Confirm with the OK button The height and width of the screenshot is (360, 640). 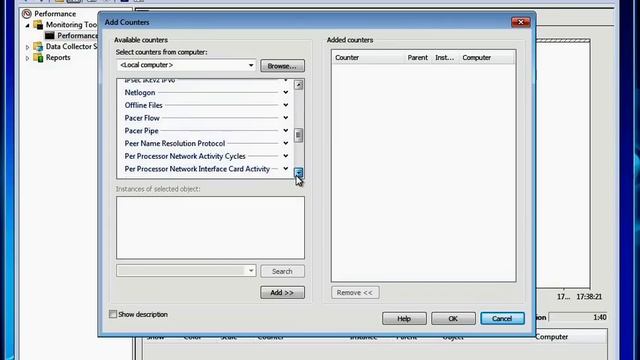453,318
